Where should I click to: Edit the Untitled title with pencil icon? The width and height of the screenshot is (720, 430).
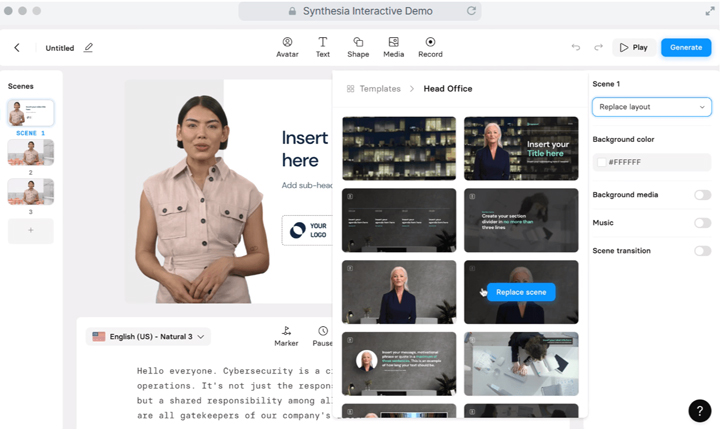tap(88, 47)
